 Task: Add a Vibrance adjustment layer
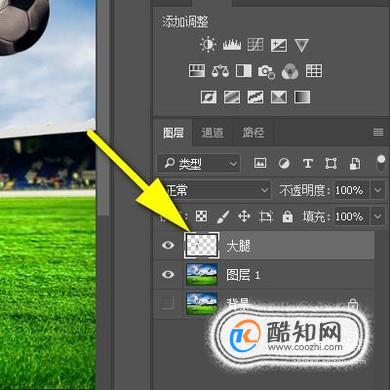tap(301, 45)
